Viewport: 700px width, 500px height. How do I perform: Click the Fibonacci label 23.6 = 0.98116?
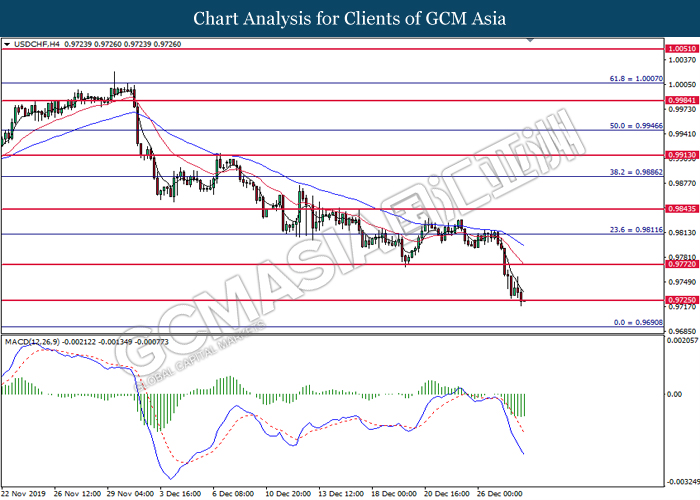pos(636,230)
